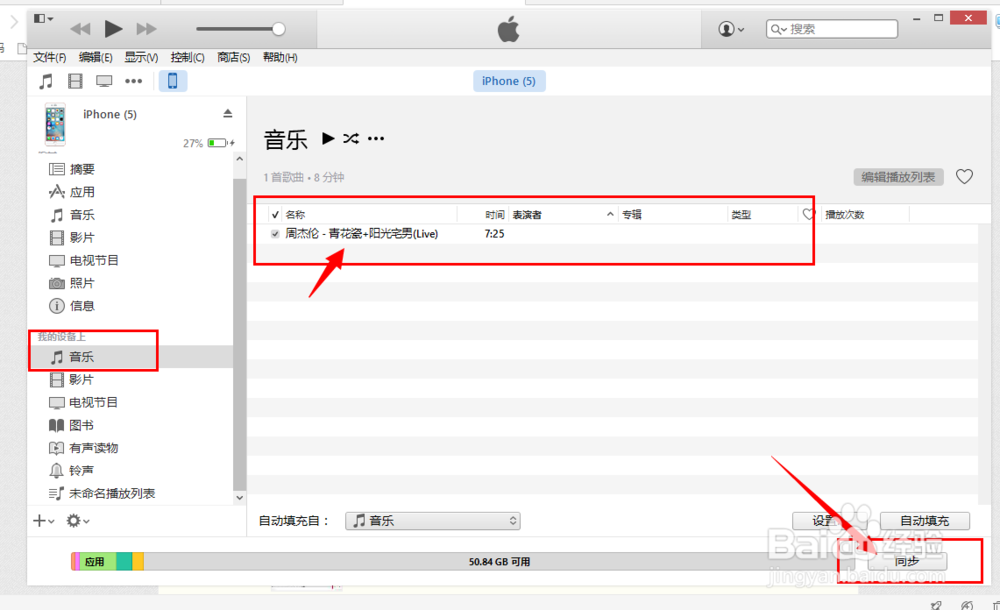Play the 音乐 list

[328, 138]
